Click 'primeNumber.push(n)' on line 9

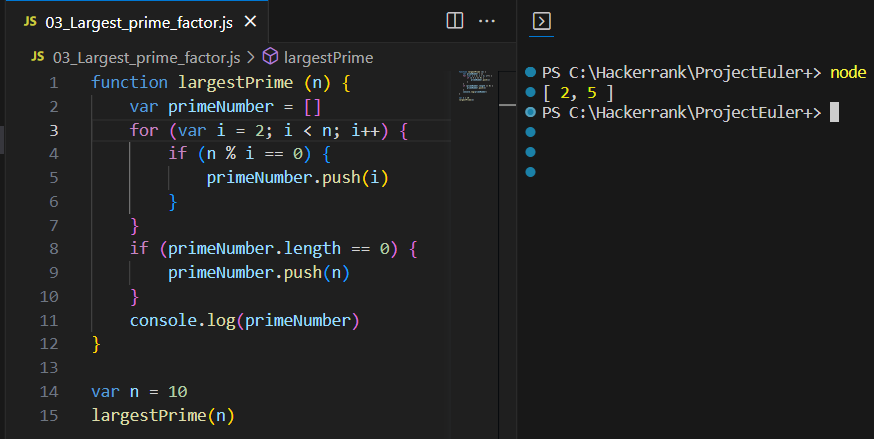259,272
